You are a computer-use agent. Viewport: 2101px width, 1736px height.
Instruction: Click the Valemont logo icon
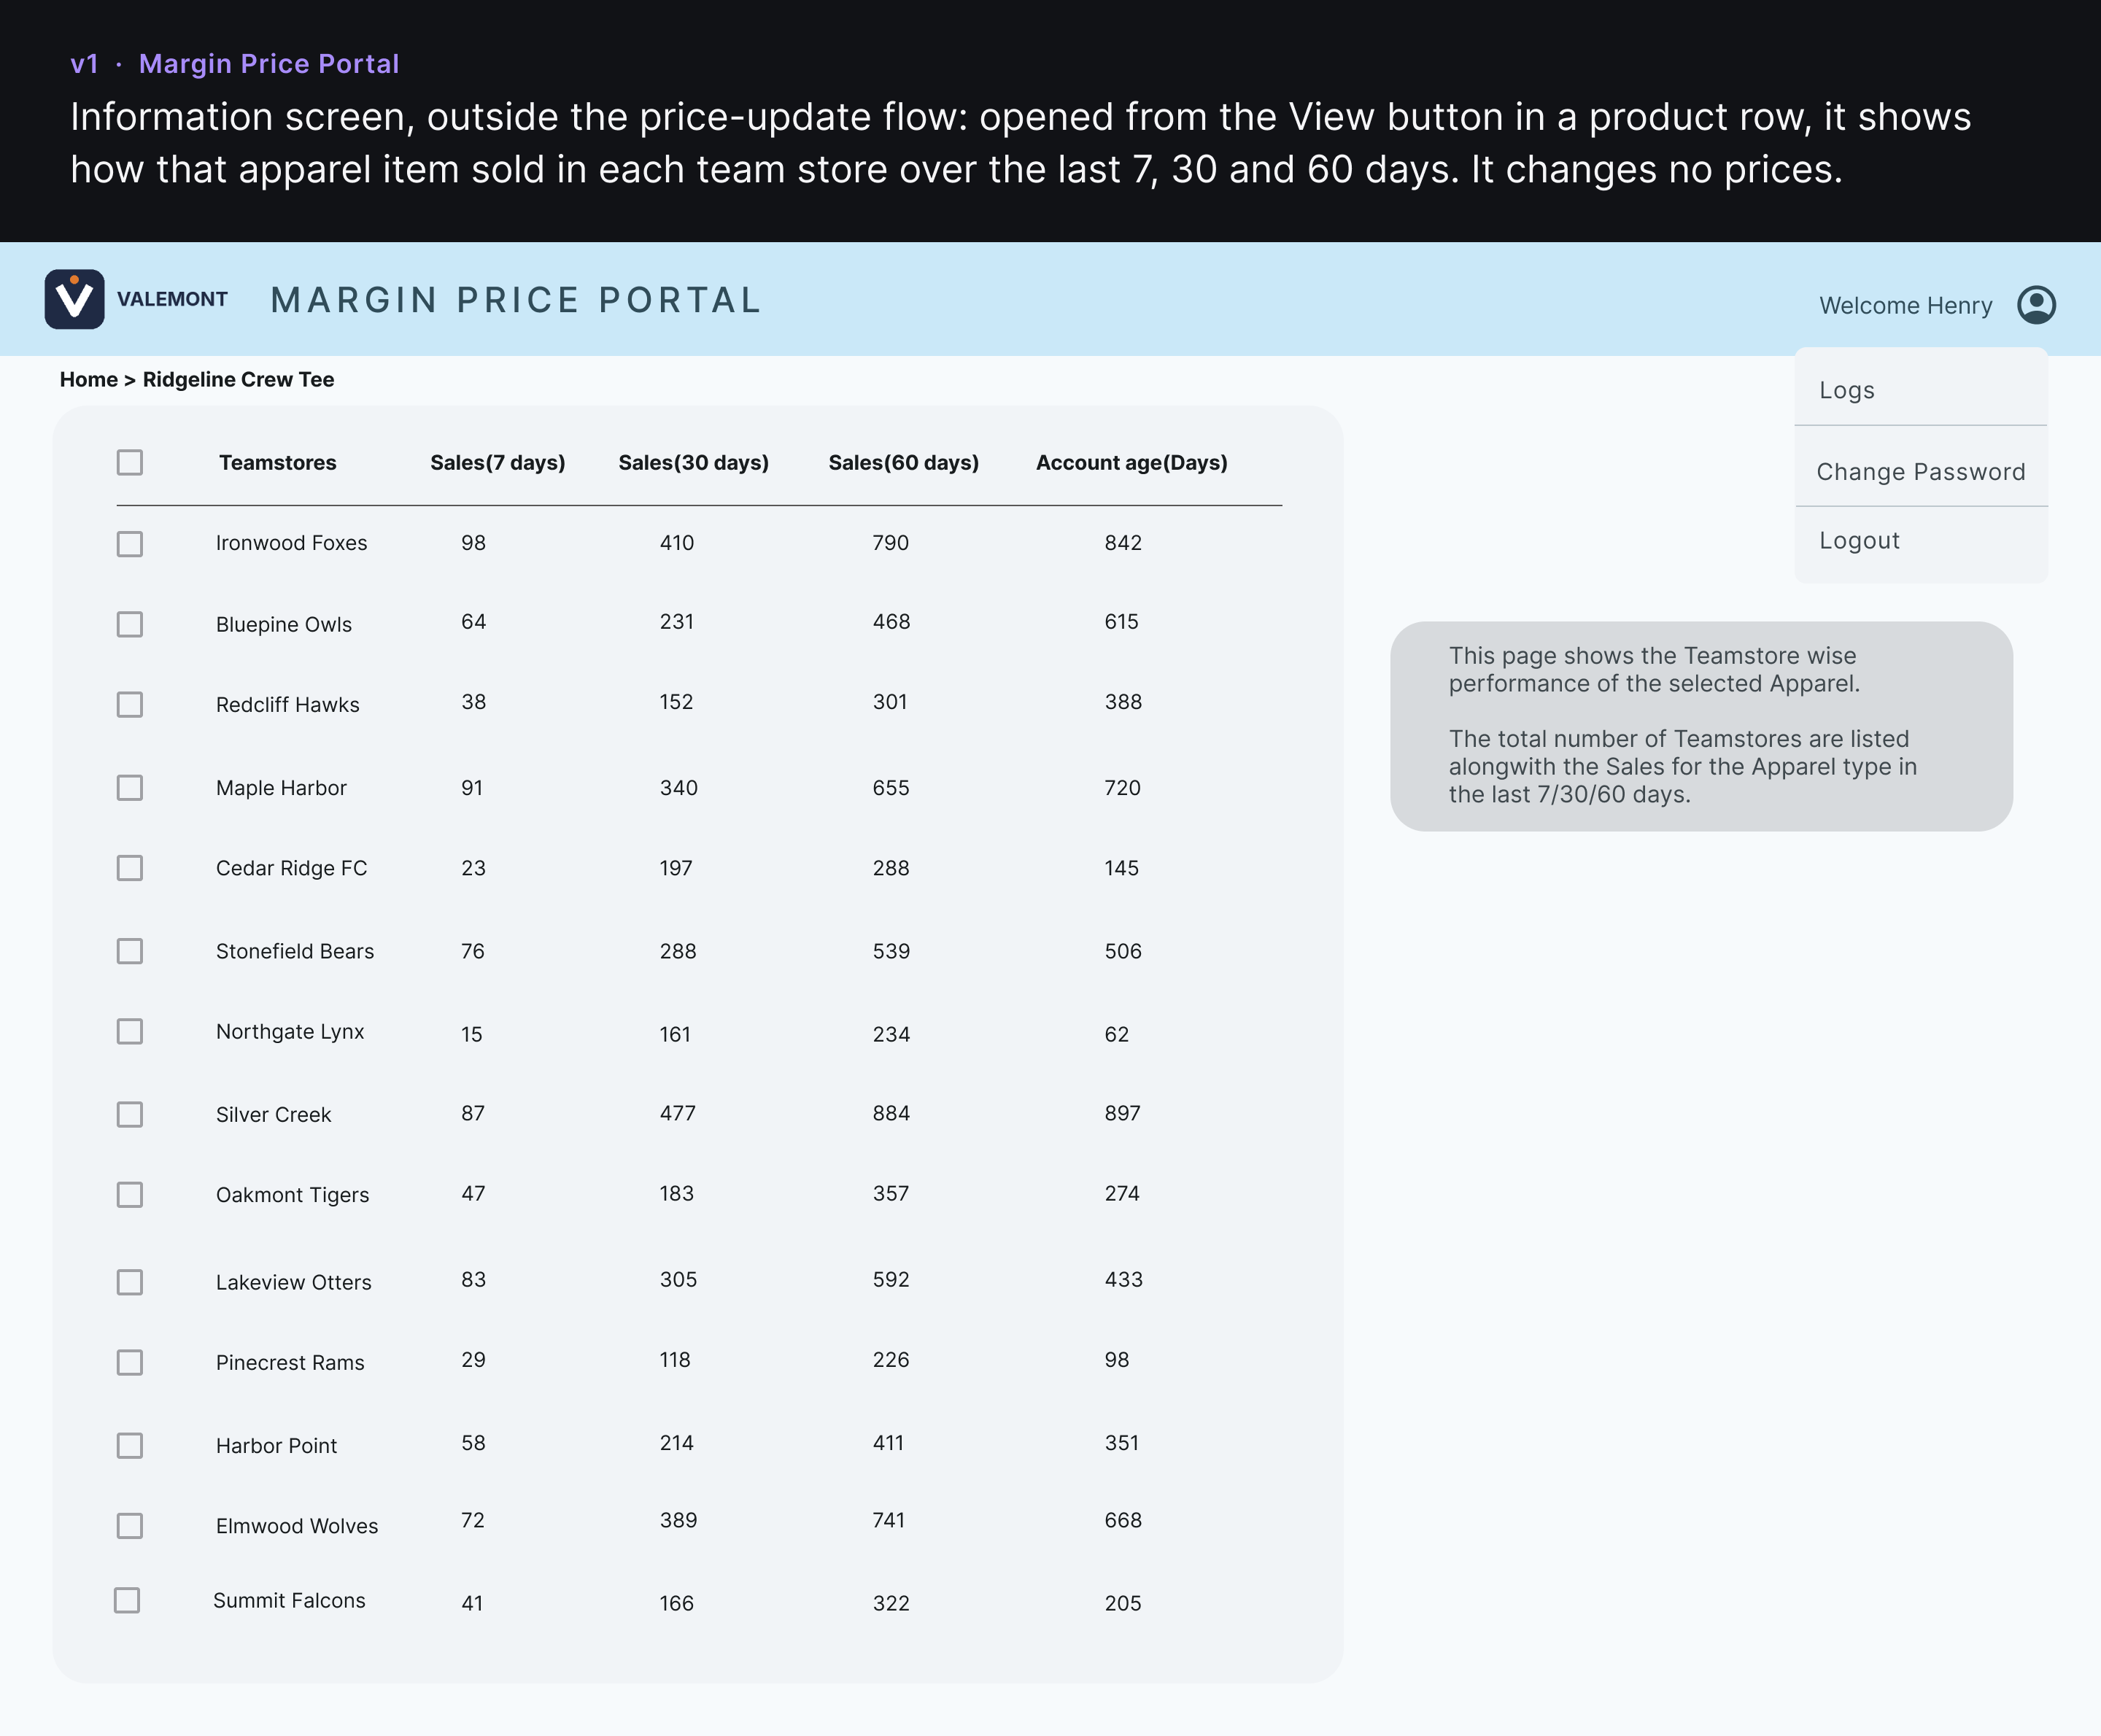tap(75, 299)
